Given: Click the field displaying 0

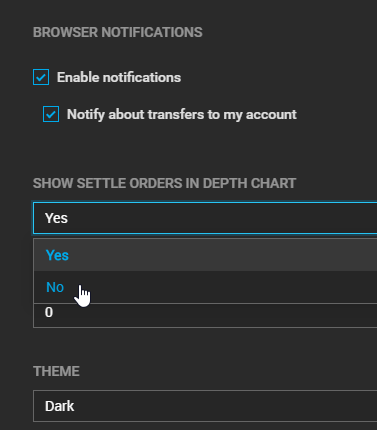Looking at the screenshot, I should (205, 315).
